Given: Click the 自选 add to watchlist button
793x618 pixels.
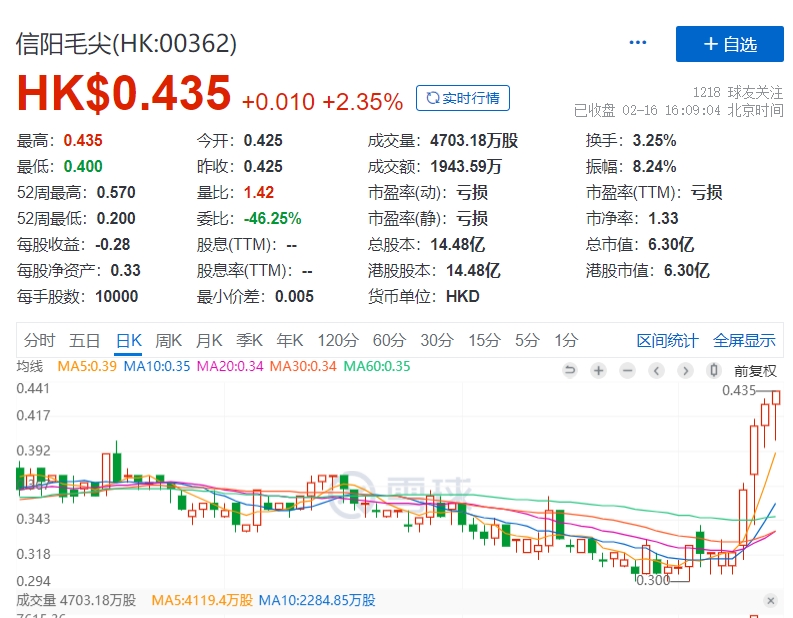Looking at the screenshot, I should click(x=730, y=44).
